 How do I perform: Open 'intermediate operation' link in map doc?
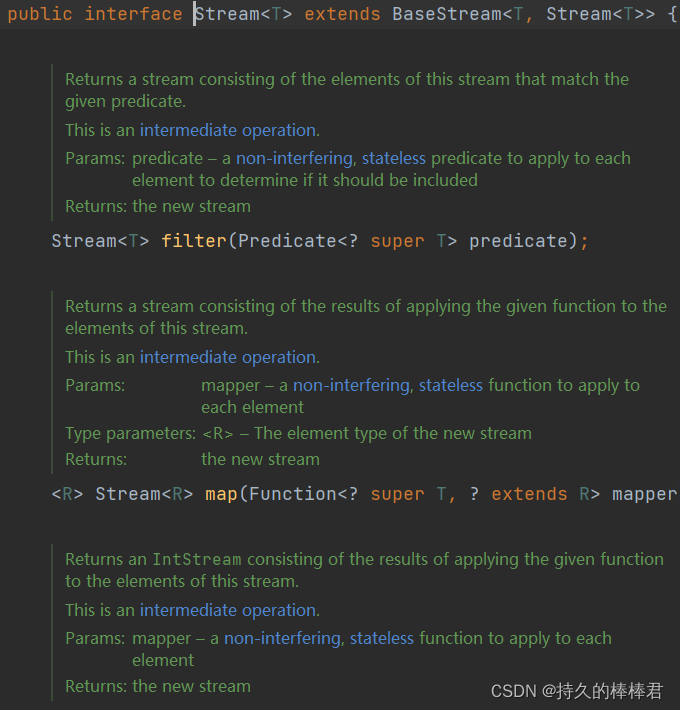pyautogui.click(x=228, y=357)
